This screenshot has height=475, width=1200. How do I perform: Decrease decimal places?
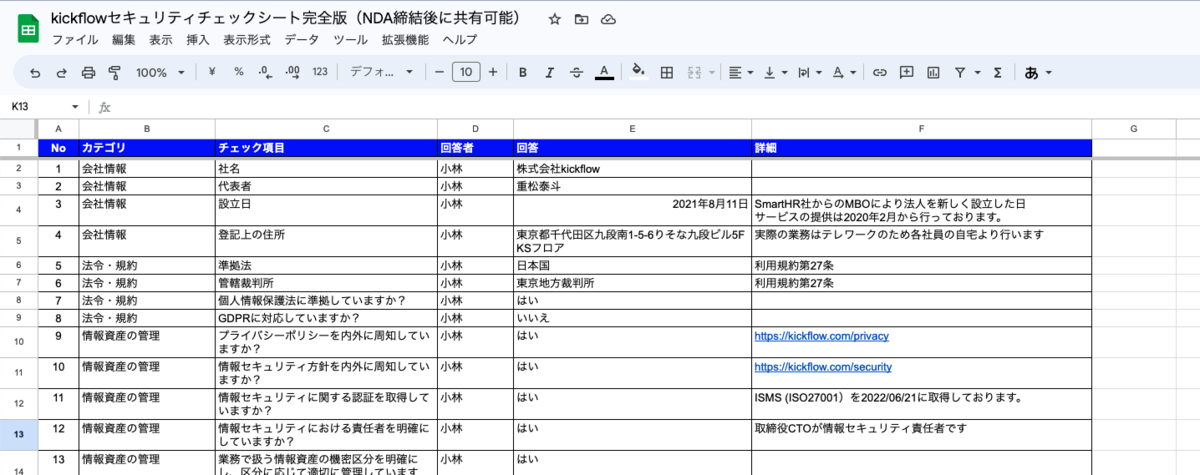[265, 72]
